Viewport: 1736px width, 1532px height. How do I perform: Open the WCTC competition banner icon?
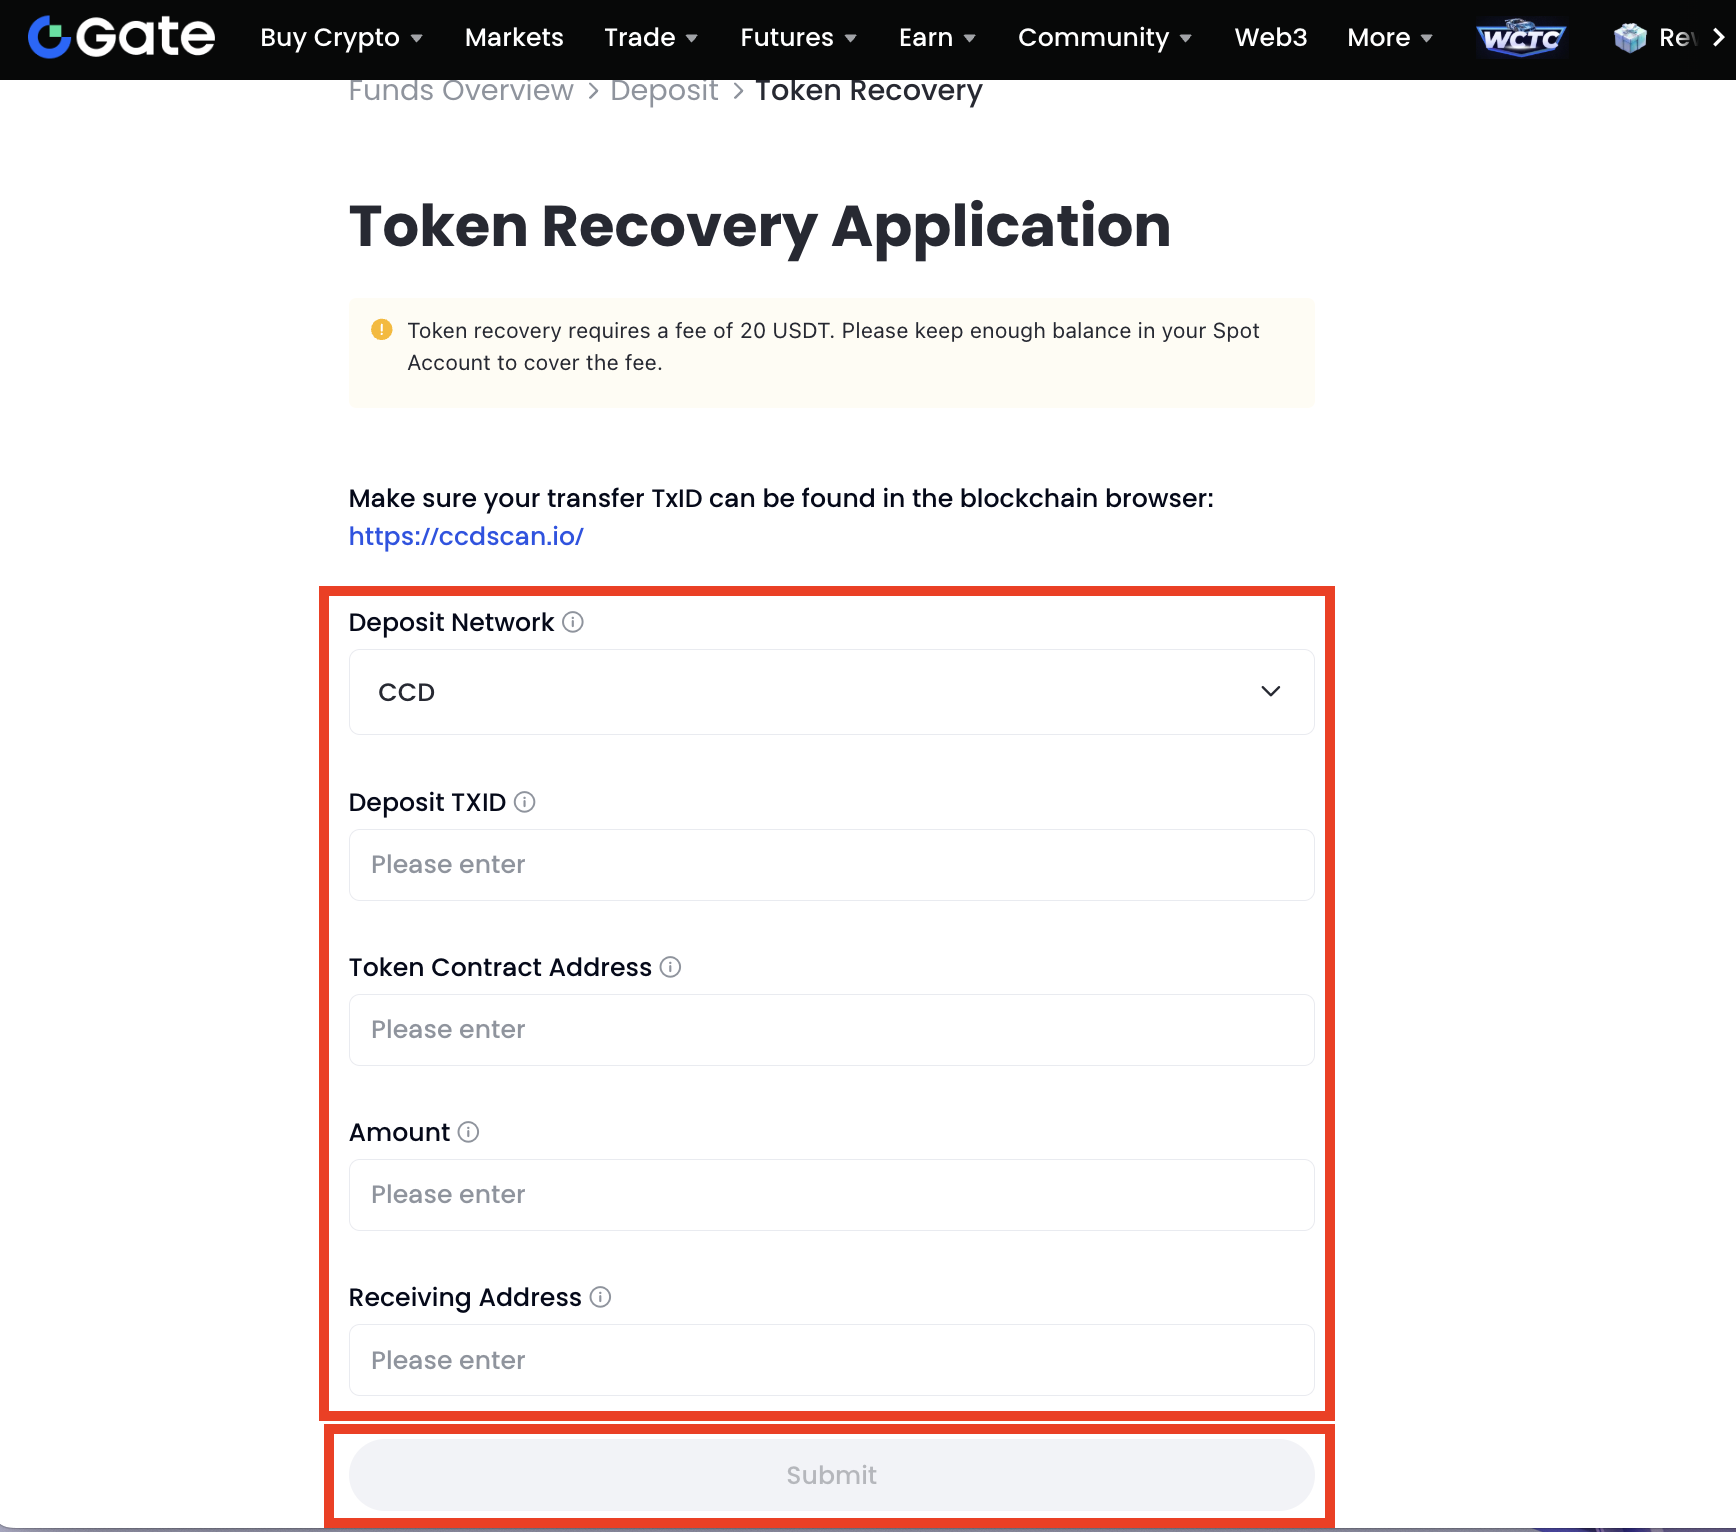(1520, 38)
